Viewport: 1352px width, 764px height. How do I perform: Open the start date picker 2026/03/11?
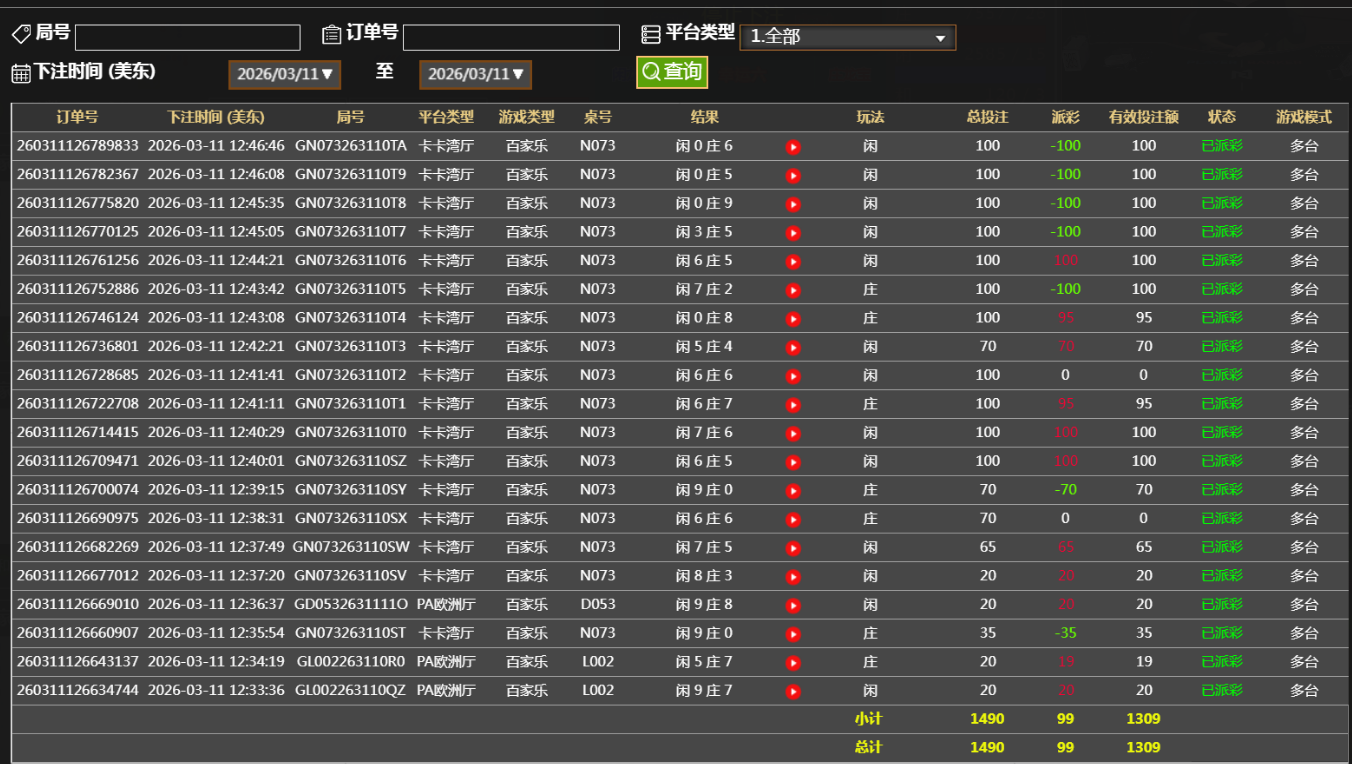(x=285, y=74)
